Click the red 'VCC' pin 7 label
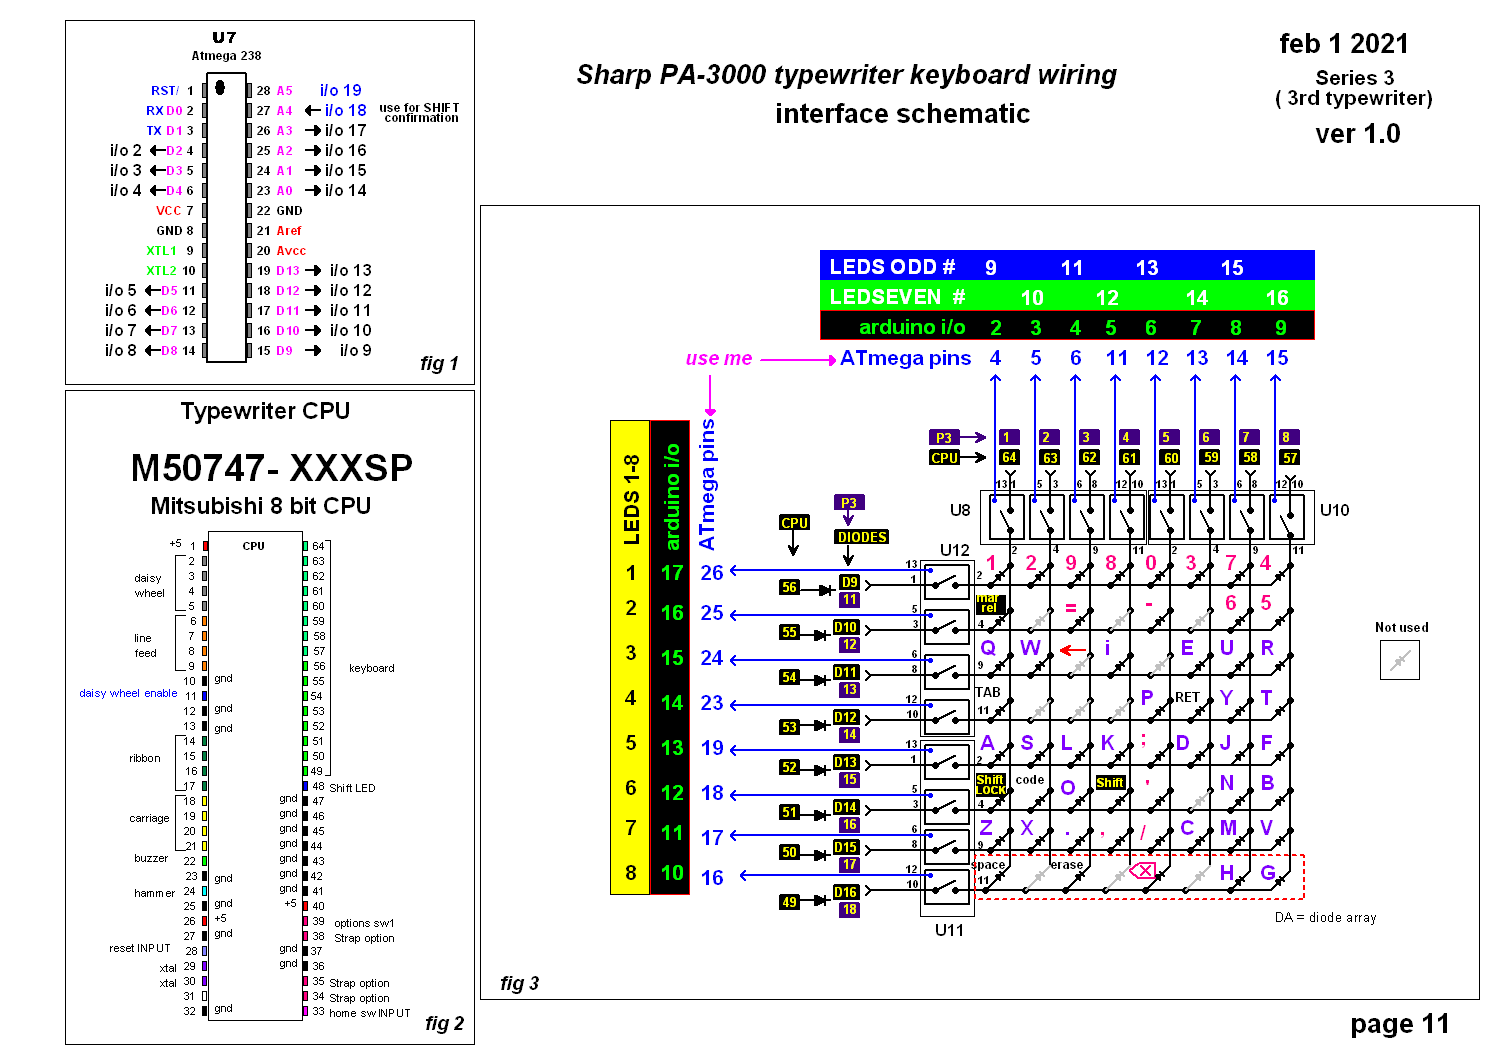 point(168,211)
